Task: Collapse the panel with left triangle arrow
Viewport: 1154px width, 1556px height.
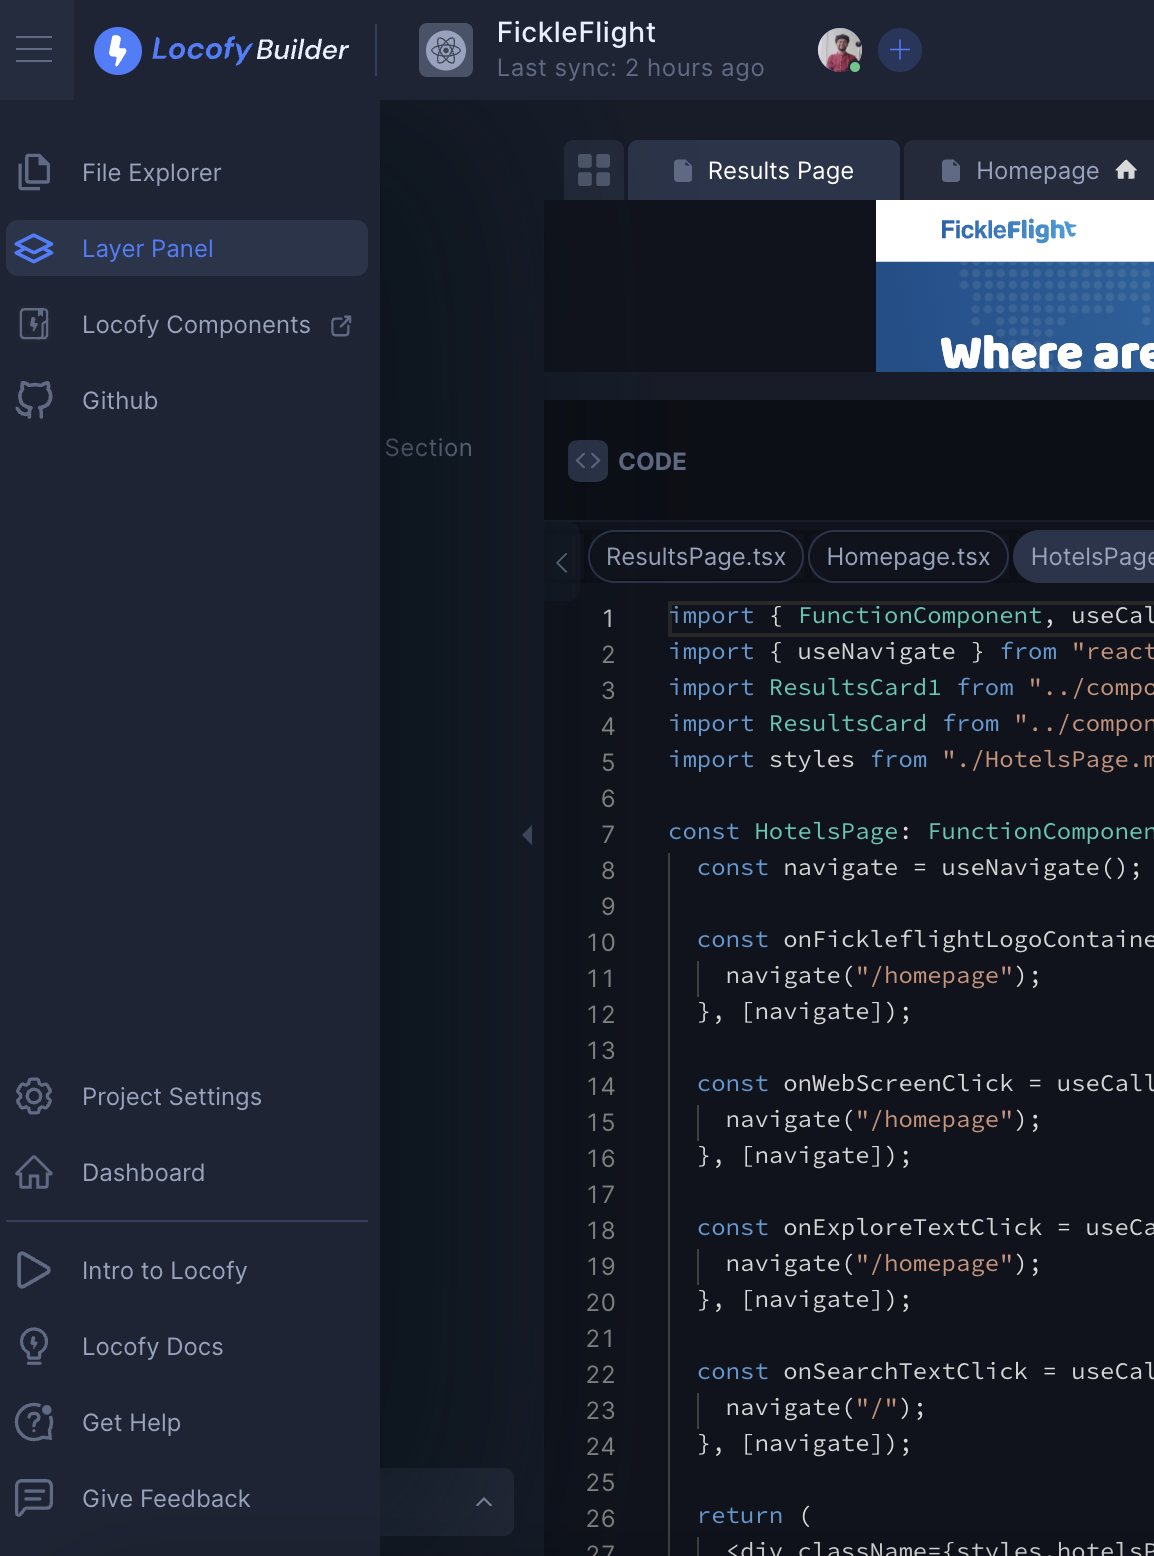Action: click(x=527, y=835)
